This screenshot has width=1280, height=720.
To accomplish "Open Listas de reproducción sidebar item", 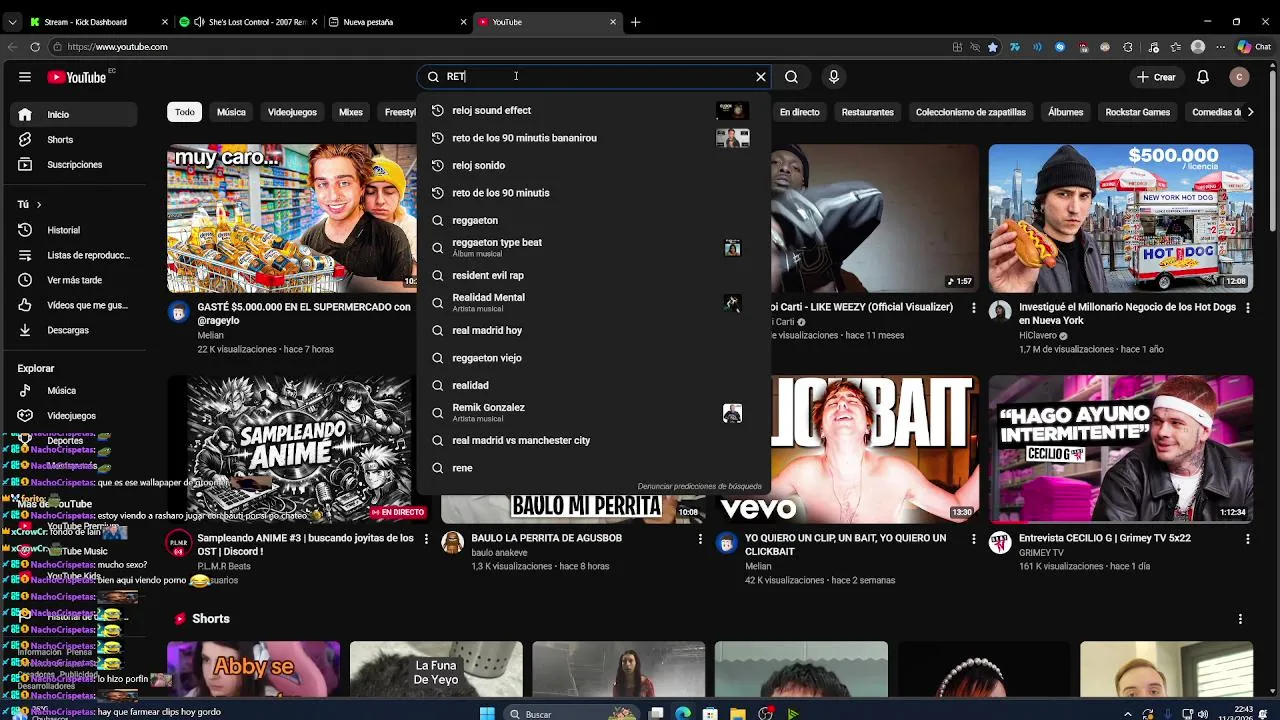I will [75, 255].
